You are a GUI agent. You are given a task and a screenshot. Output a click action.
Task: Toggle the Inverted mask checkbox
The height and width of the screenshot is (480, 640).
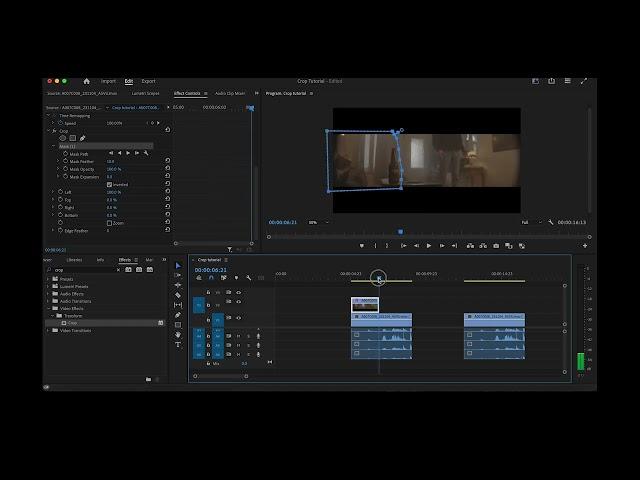click(x=109, y=184)
